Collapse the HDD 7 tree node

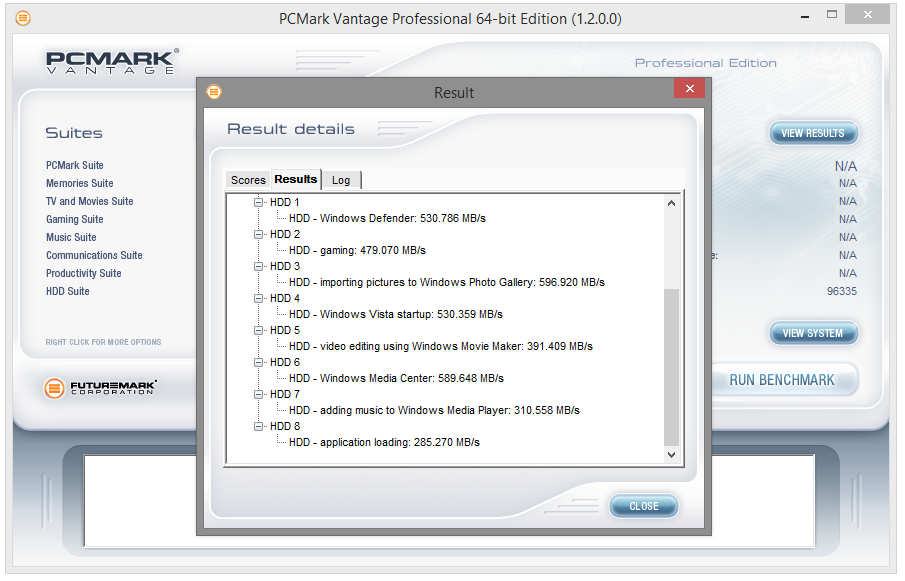click(x=259, y=395)
